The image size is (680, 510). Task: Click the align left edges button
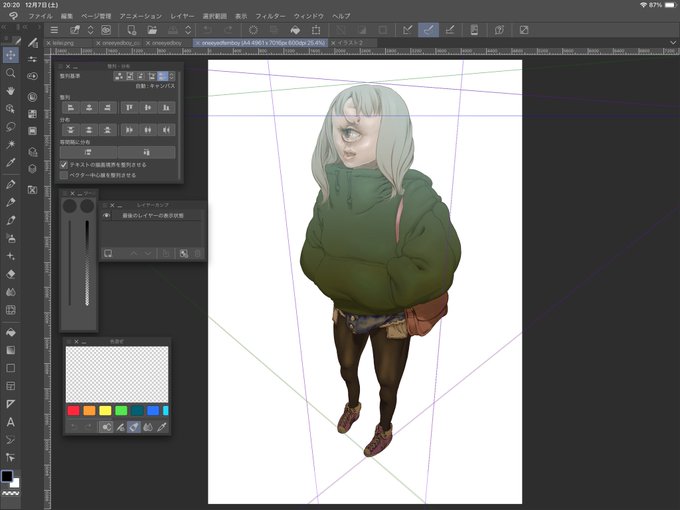[71, 108]
